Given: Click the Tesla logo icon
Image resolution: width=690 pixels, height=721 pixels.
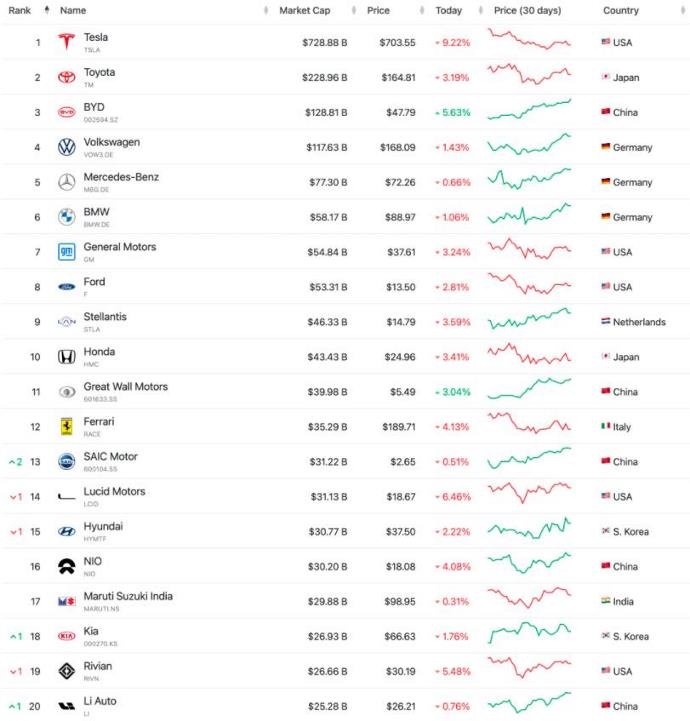Looking at the screenshot, I should (x=67, y=42).
